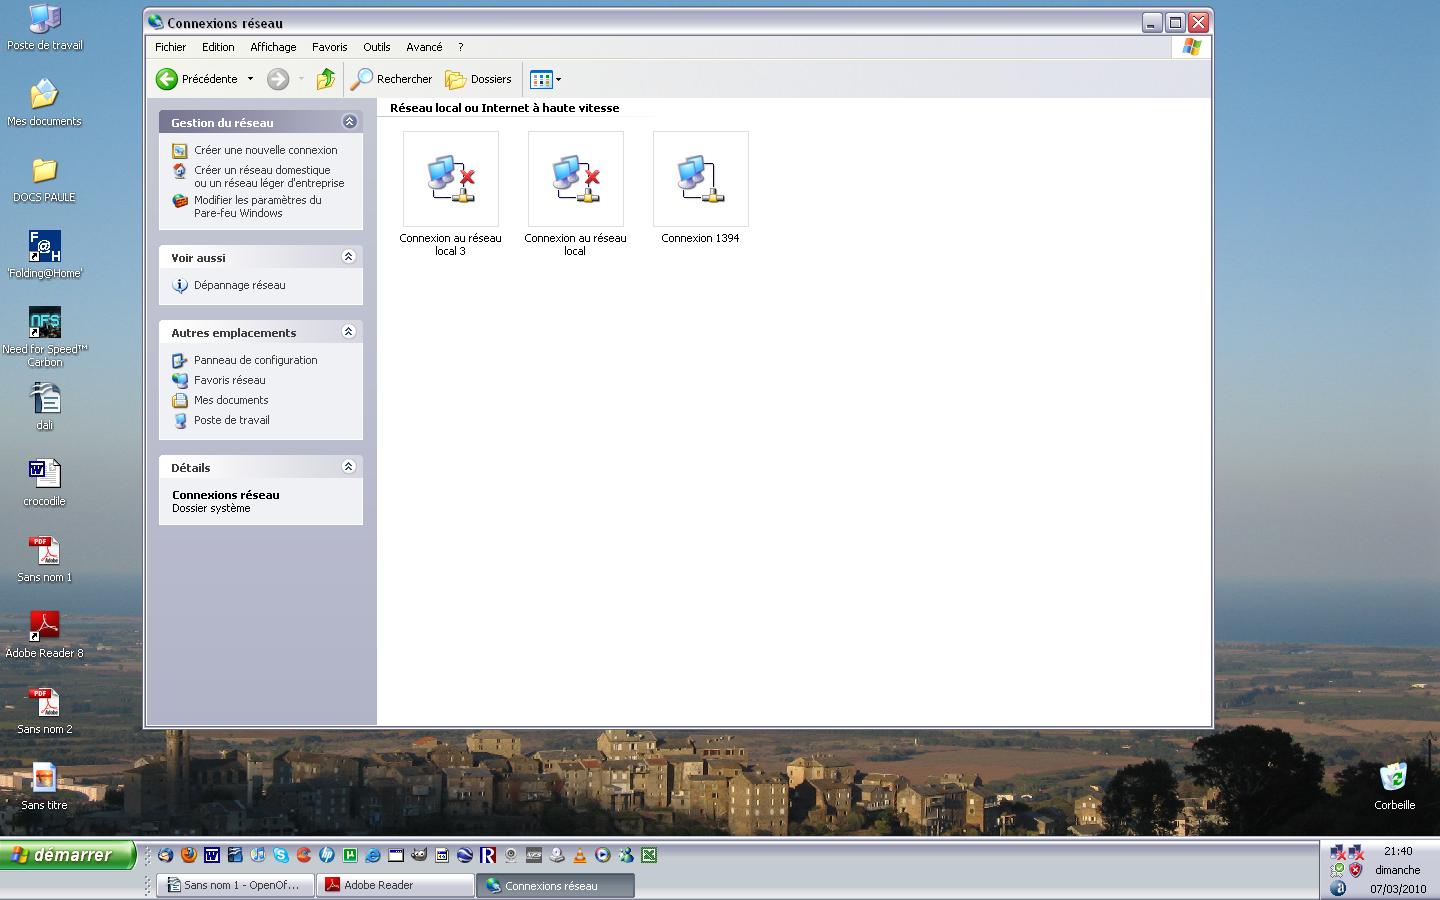Viewport: 1440px width, 900px height.
Task: Toggle the Dossiers folder pane button
Action: (478, 79)
